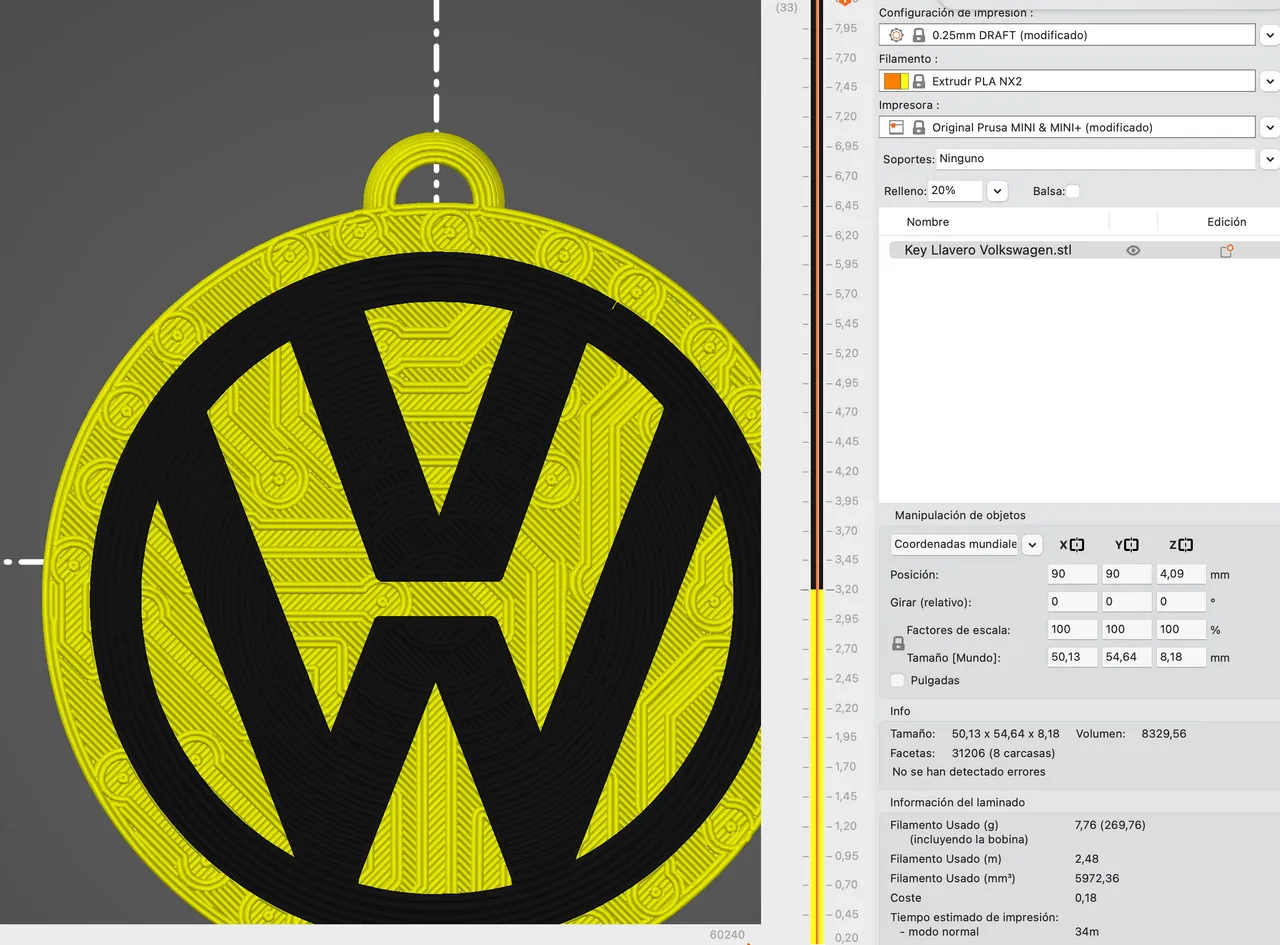Click the Manipulación de objetos section title
The height and width of the screenshot is (945, 1280).
tap(960, 516)
